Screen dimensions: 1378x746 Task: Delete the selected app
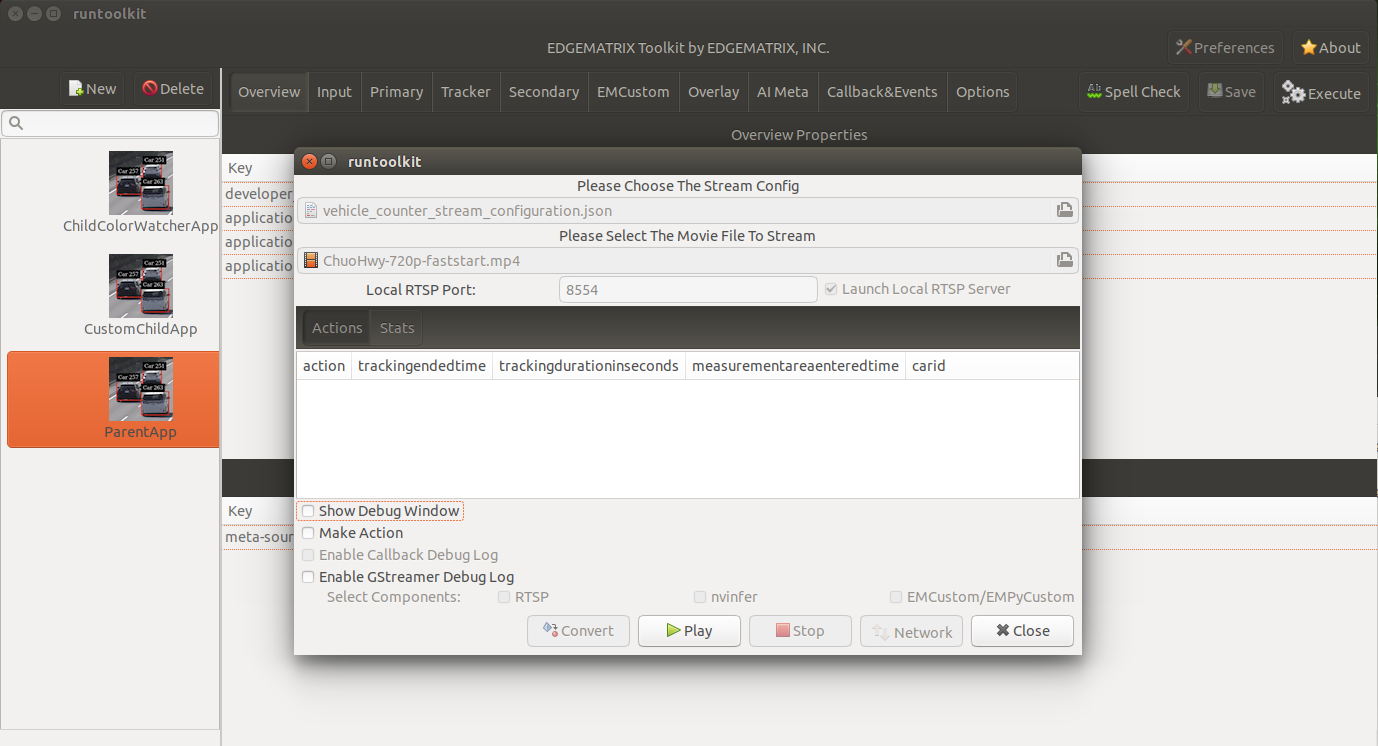click(173, 88)
